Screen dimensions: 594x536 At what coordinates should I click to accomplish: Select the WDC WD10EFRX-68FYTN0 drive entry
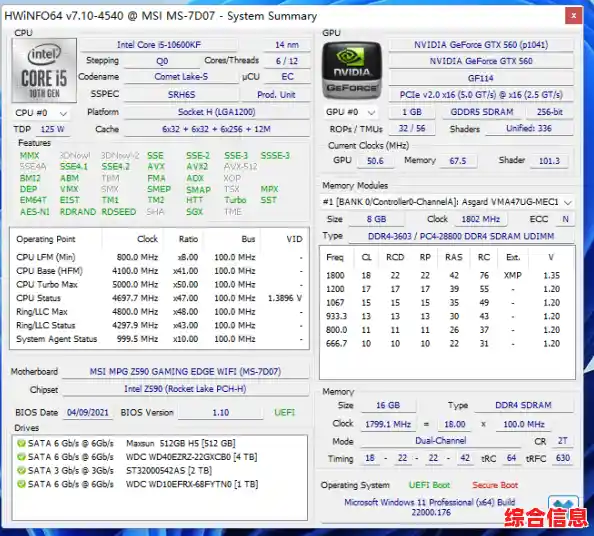tap(159, 484)
